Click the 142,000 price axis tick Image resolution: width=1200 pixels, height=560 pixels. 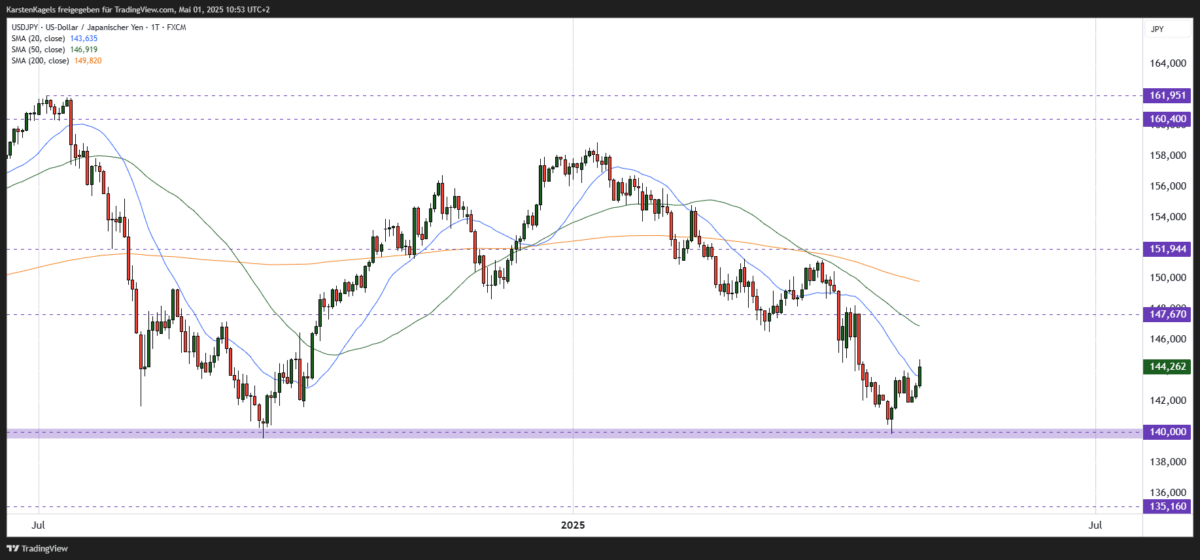[x=1167, y=401]
